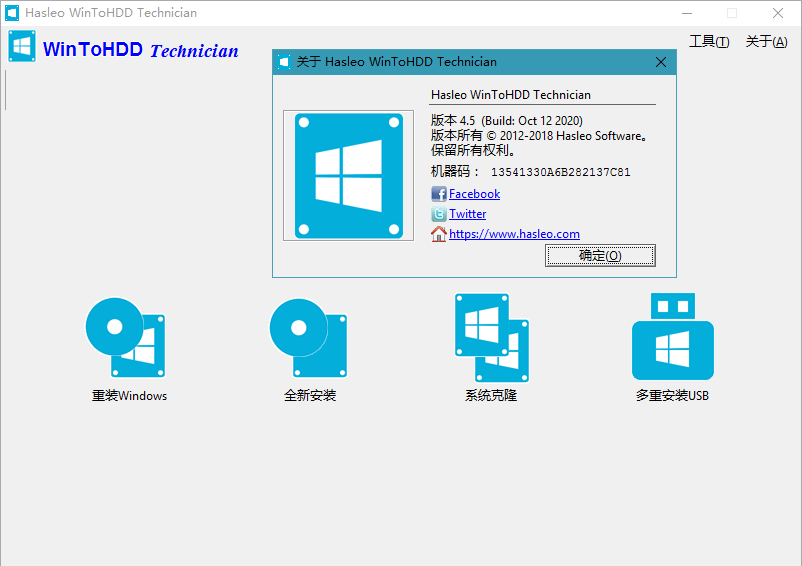802x566 pixels.
Task: Open the 多重安装USB (Multi-Installation USB) icon
Action: (673, 336)
